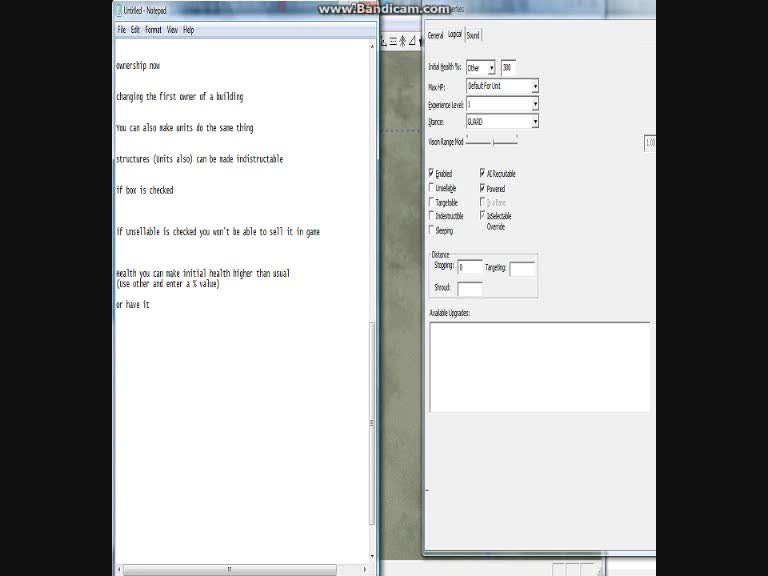The height and width of the screenshot is (576, 768).
Task: Open the Initial Health % dropdown
Action: coord(481,68)
